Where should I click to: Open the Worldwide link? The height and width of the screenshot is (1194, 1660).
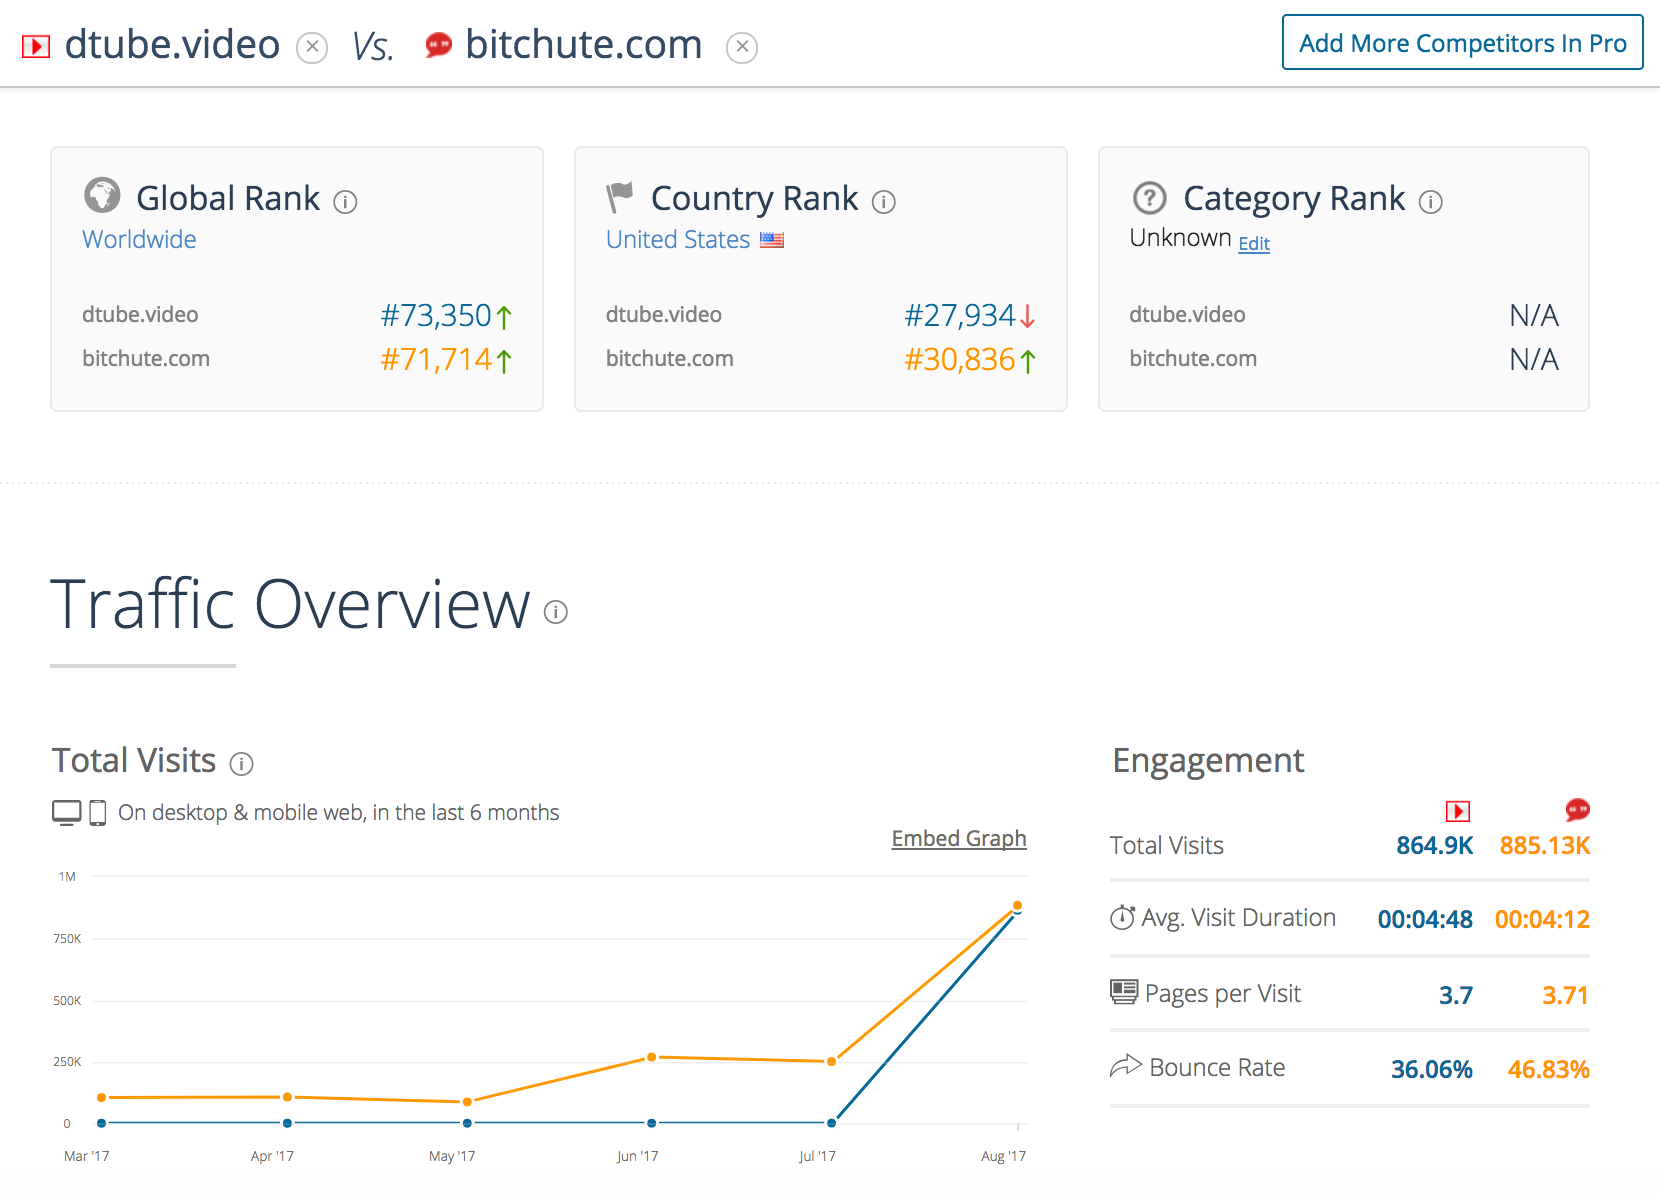[x=139, y=239]
